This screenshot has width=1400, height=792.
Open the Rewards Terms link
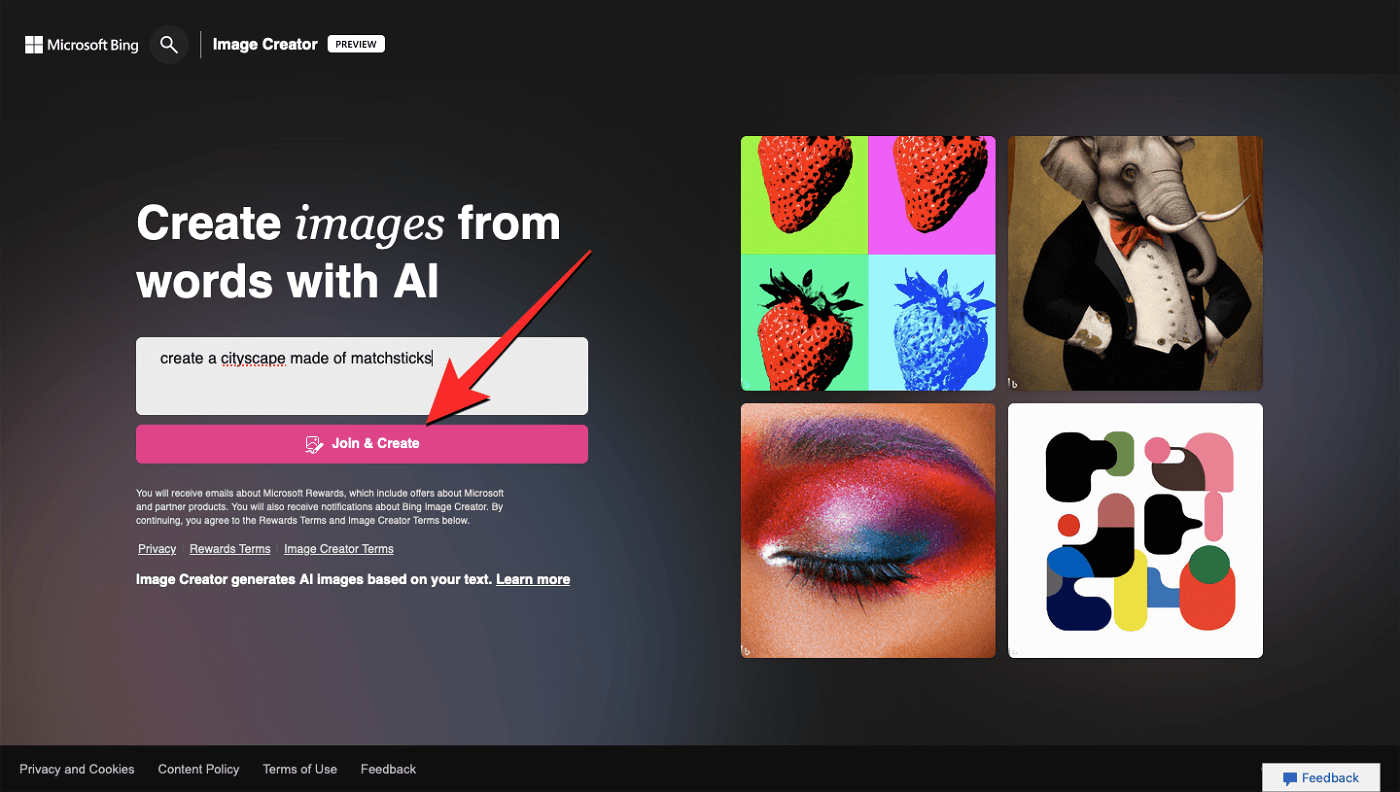pos(230,549)
